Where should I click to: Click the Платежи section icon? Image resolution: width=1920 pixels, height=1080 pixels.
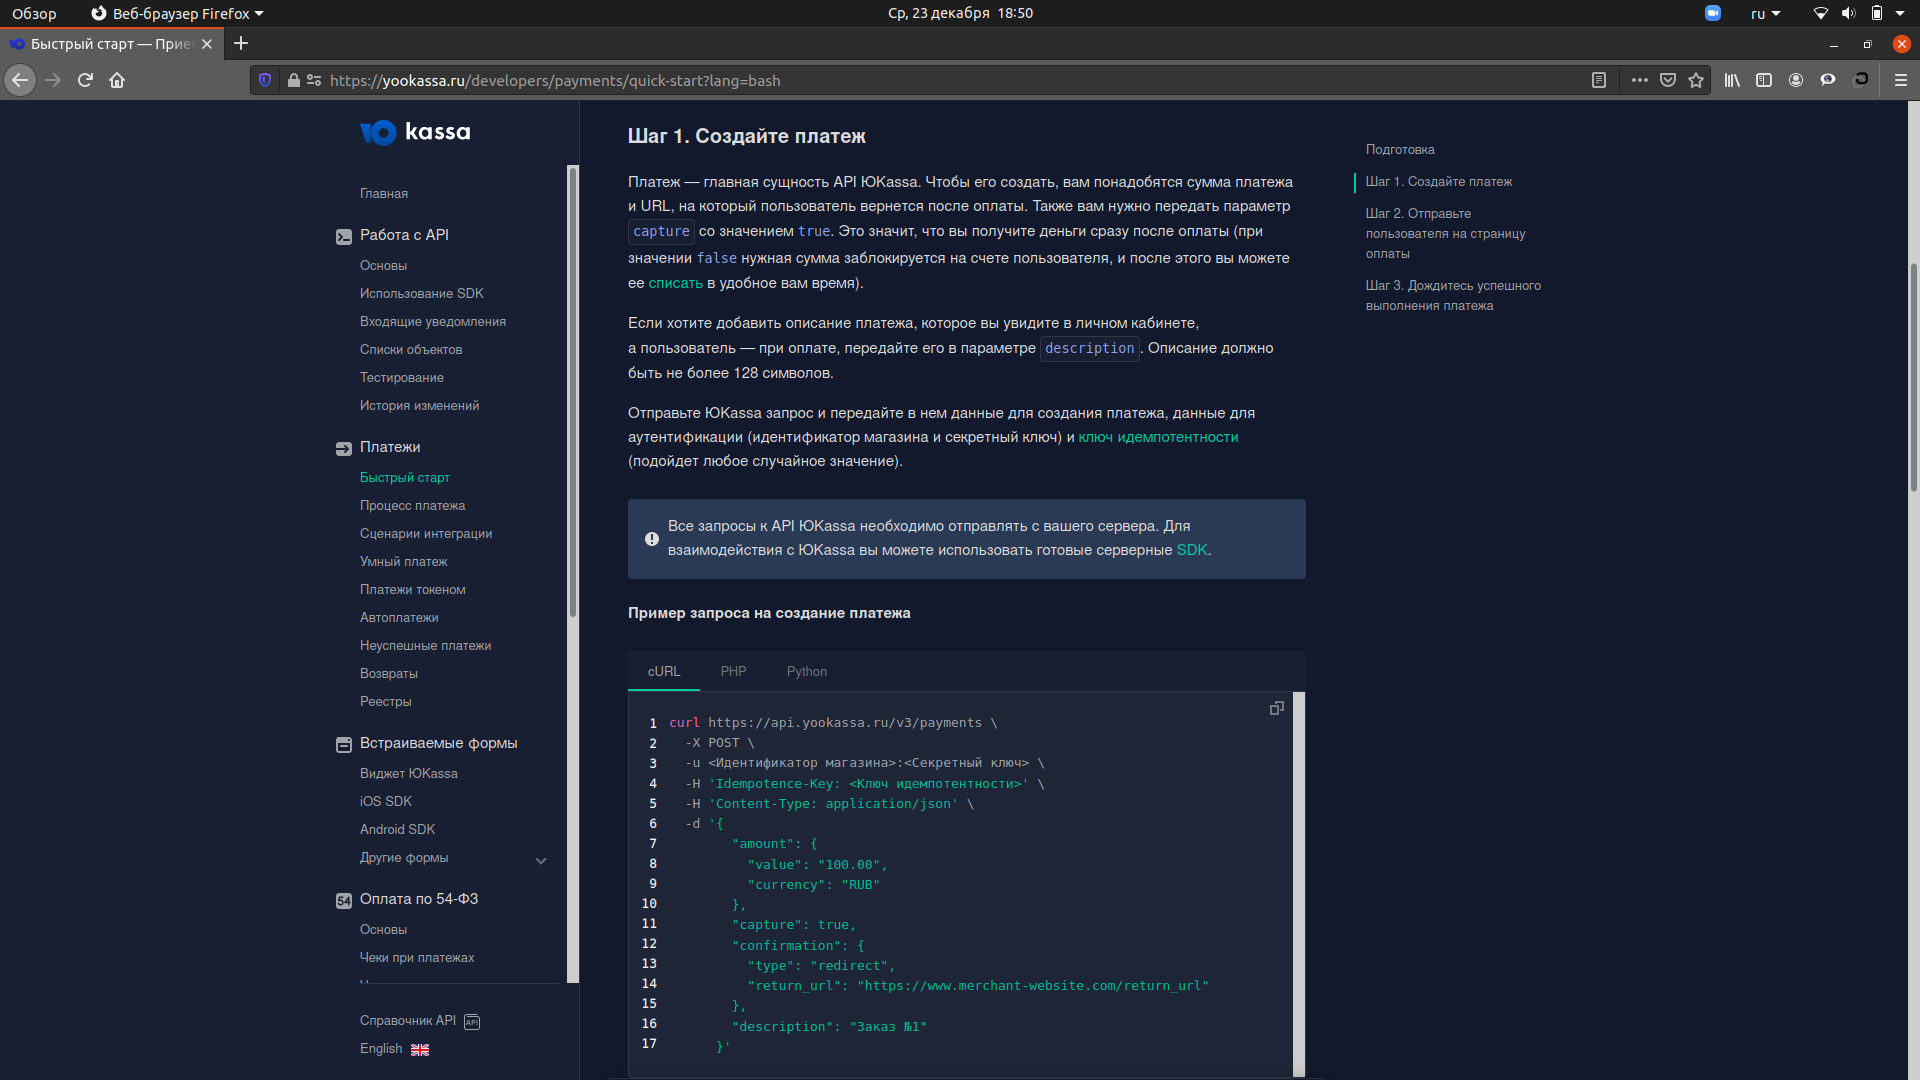coord(344,449)
